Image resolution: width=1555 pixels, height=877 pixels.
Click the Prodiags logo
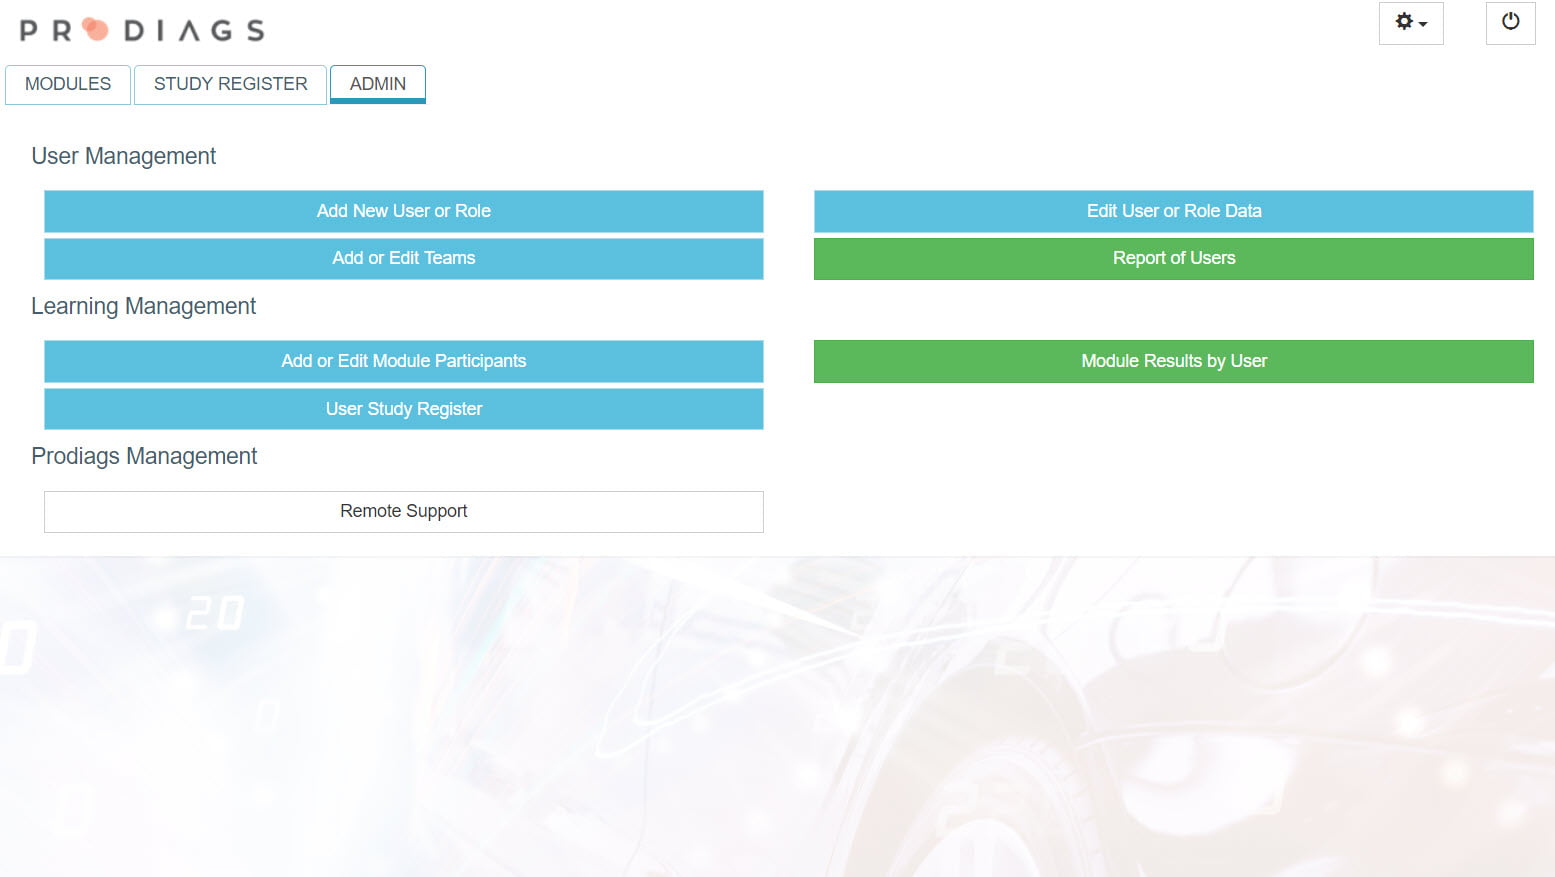point(142,30)
